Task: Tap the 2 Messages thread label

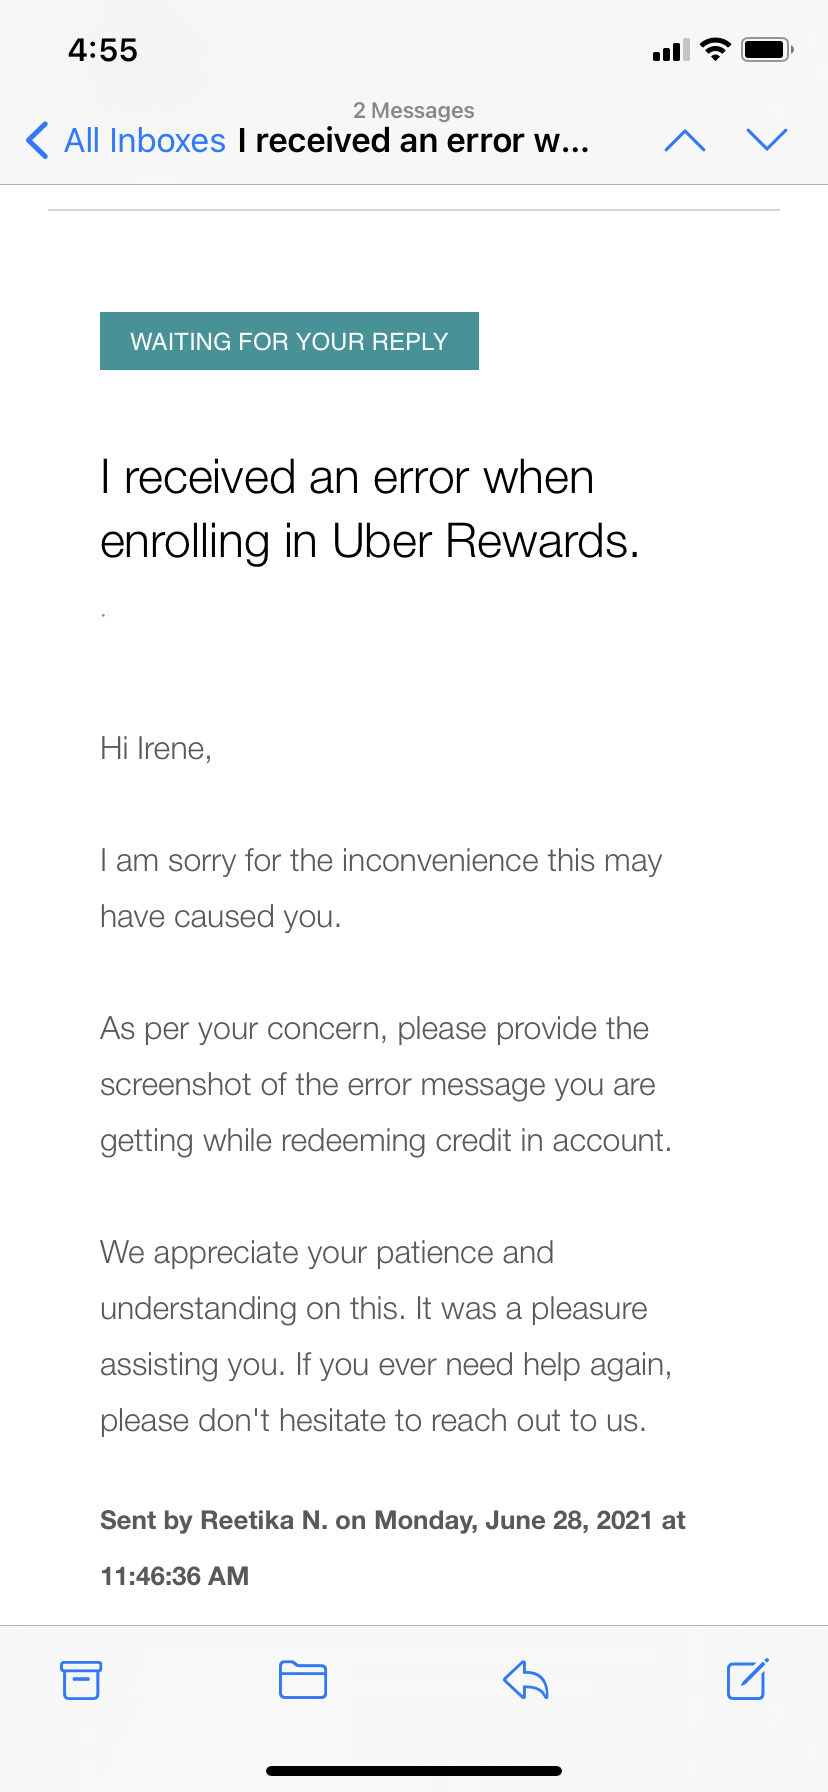Action: (x=413, y=110)
